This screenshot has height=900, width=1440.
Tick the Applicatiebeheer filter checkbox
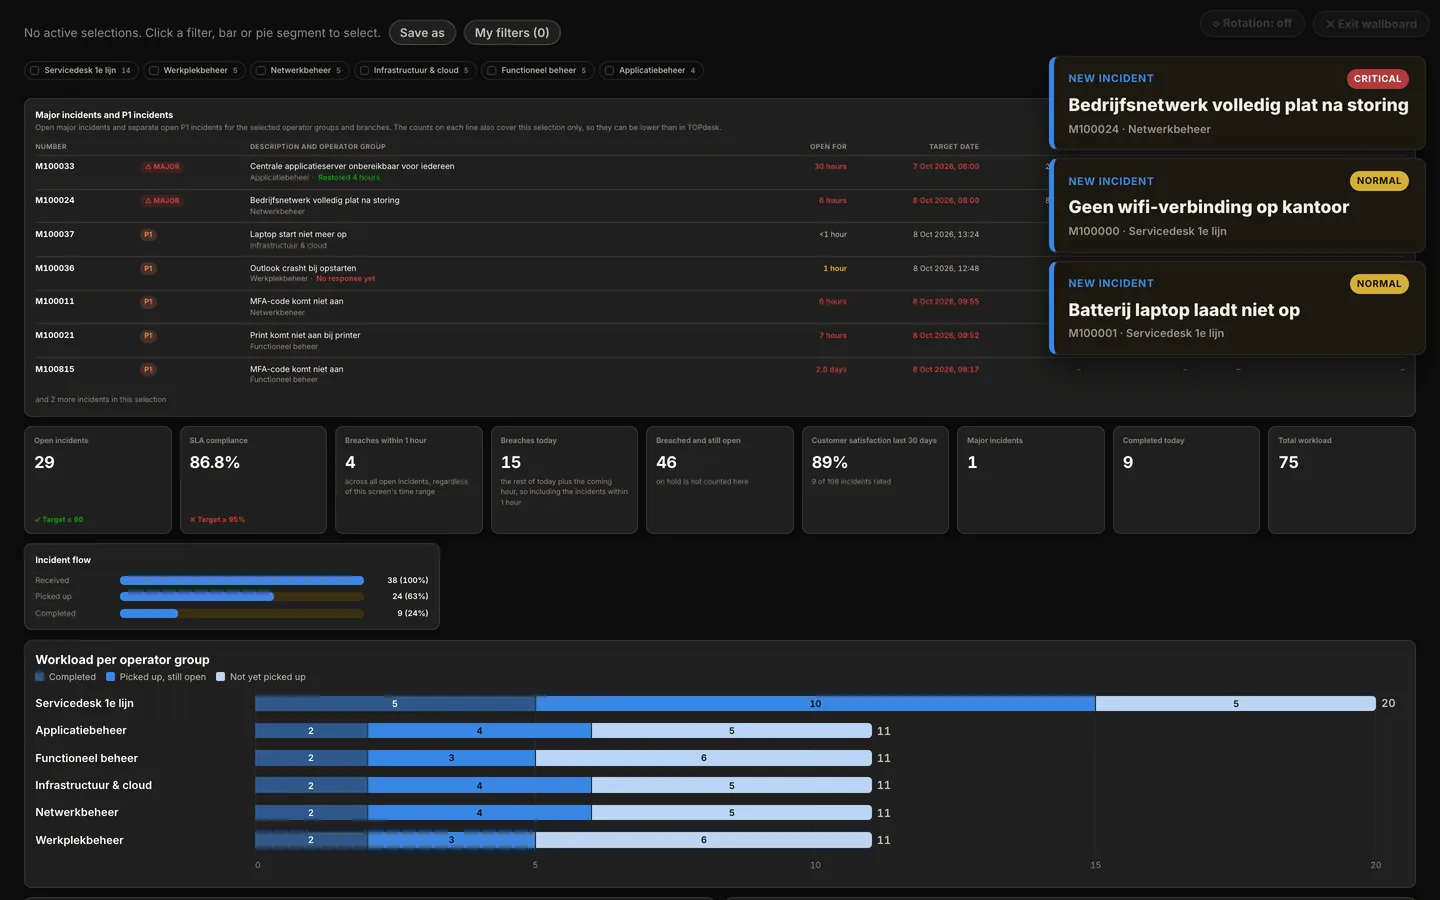pos(610,71)
